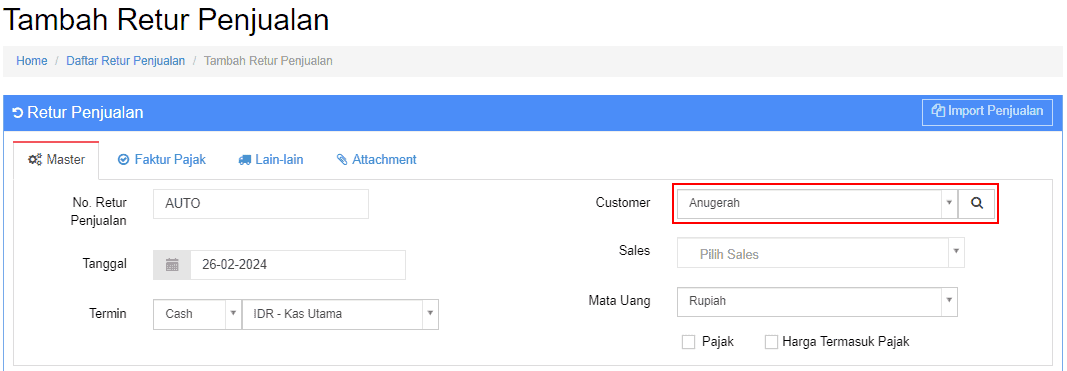The width and height of the screenshot is (1067, 371).
Task: Click the checkmark icon on Faktur Pajak
Action: (x=123, y=160)
